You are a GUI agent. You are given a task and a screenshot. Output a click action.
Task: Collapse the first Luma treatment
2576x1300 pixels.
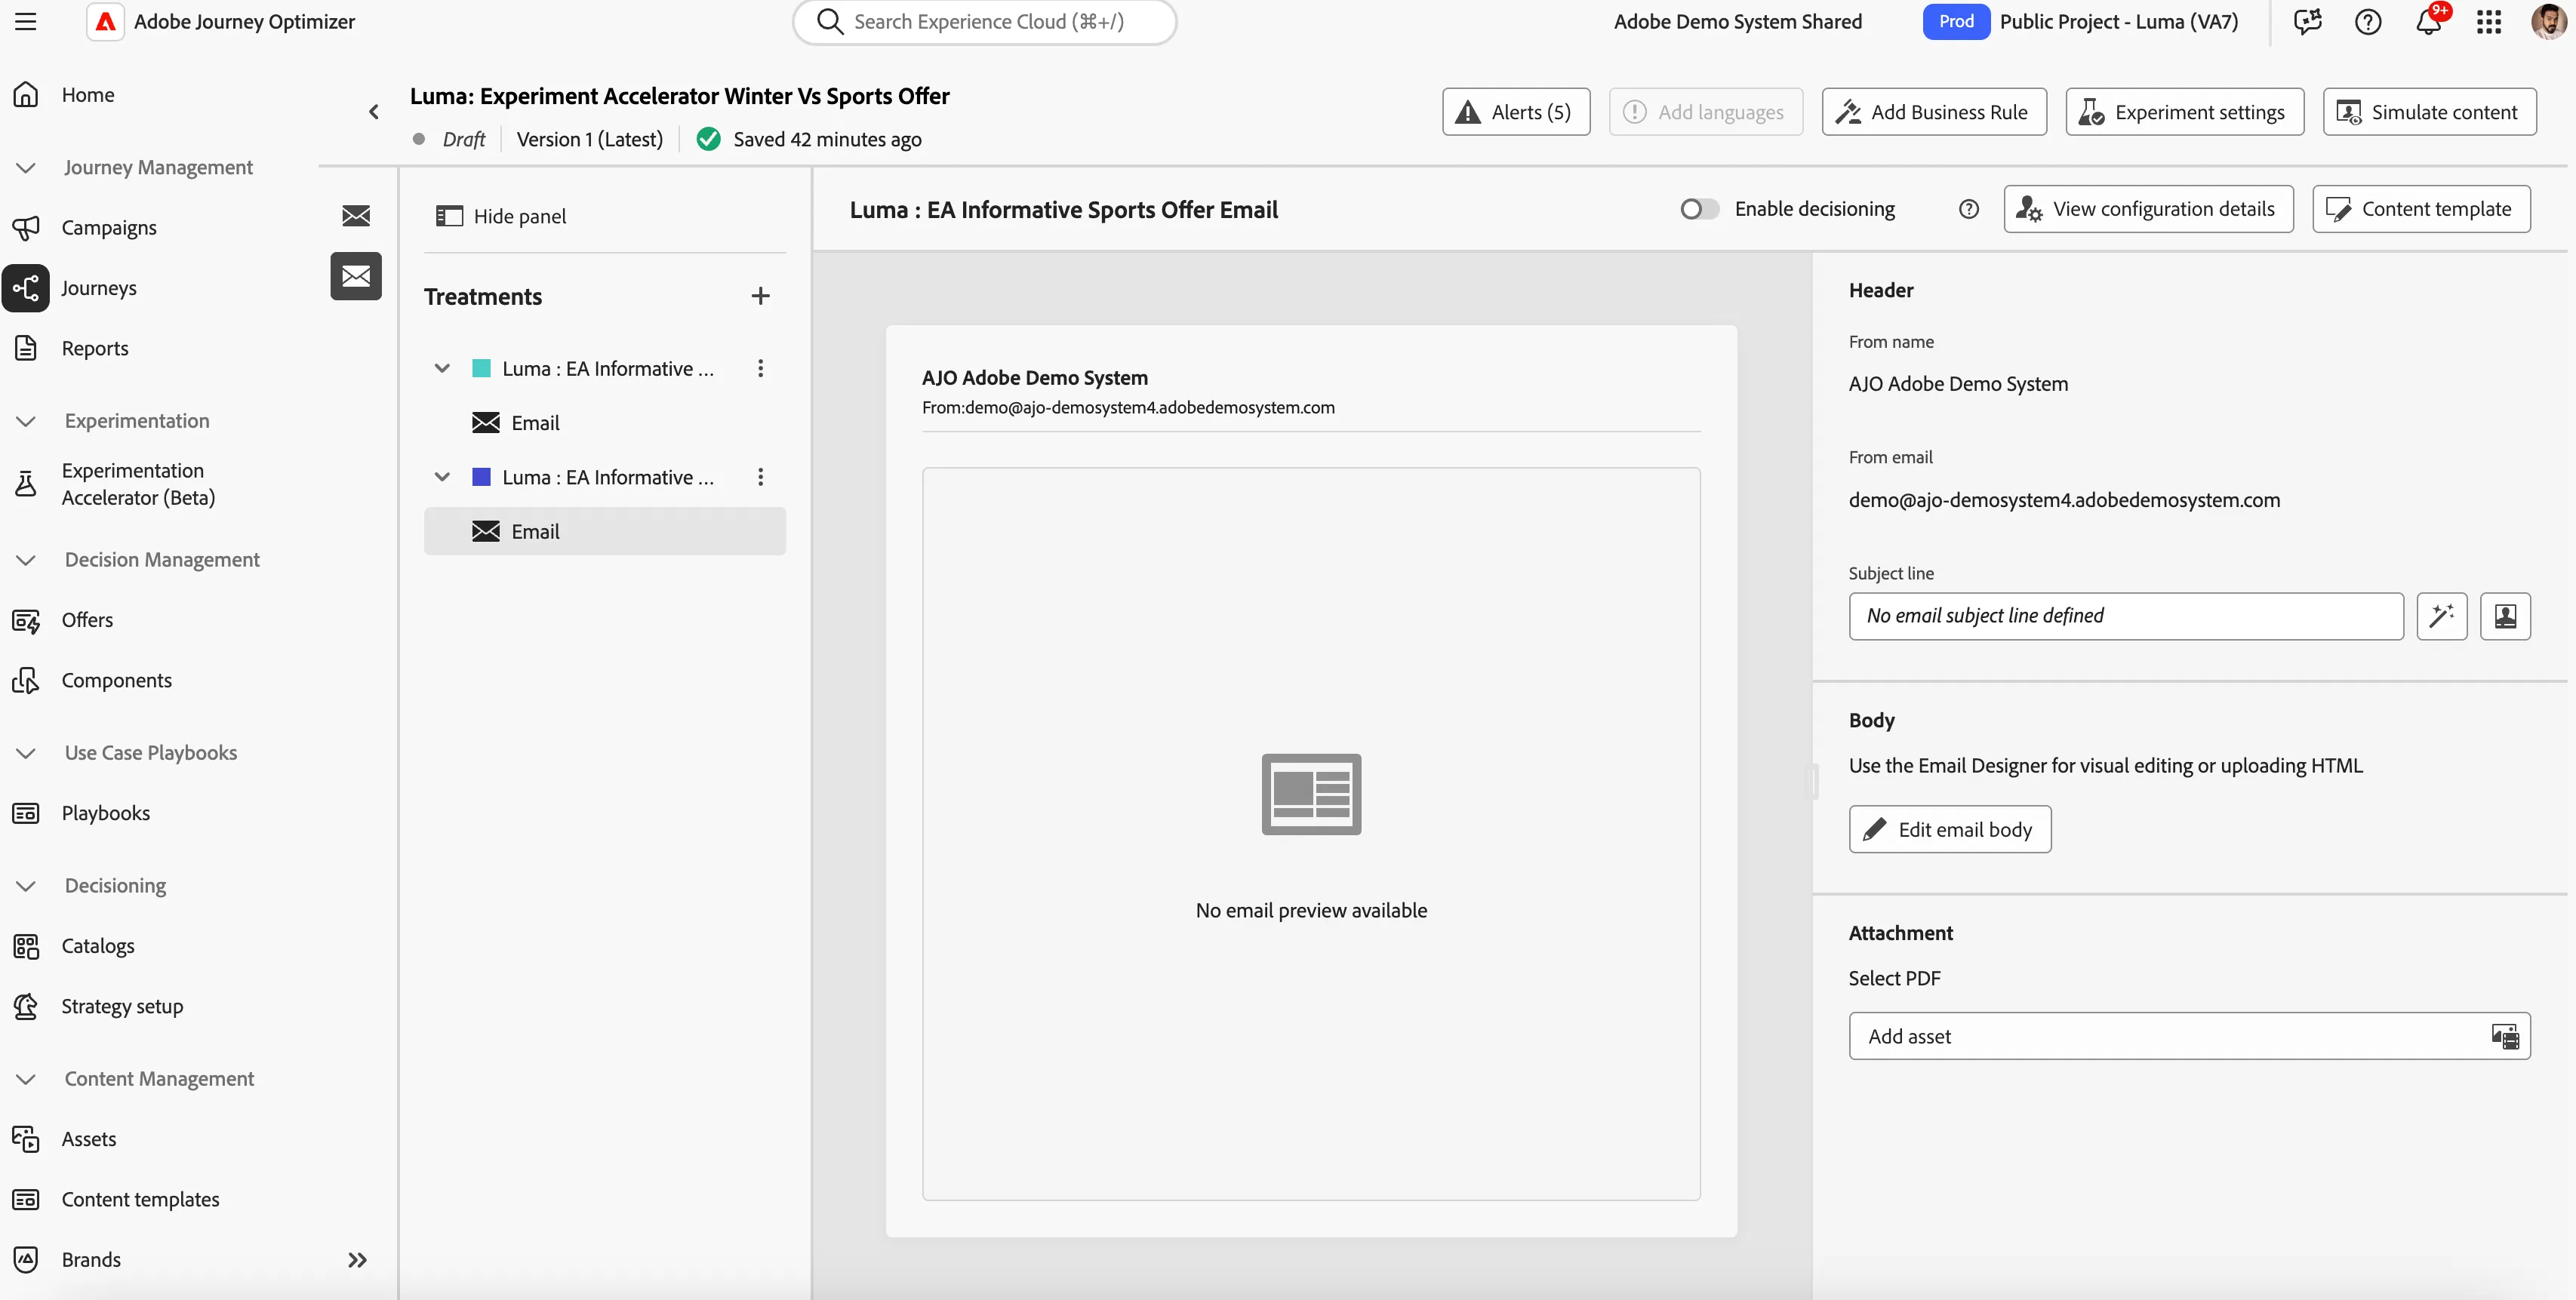pos(442,368)
